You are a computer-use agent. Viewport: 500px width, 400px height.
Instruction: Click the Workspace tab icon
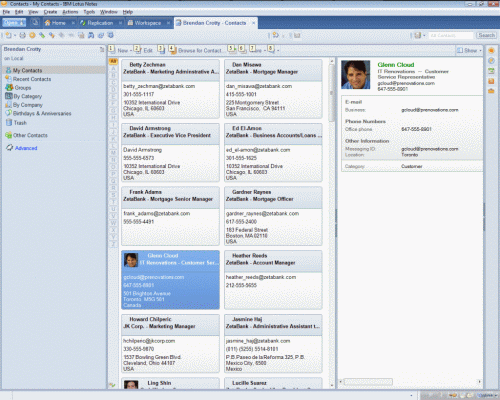tap(130, 23)
